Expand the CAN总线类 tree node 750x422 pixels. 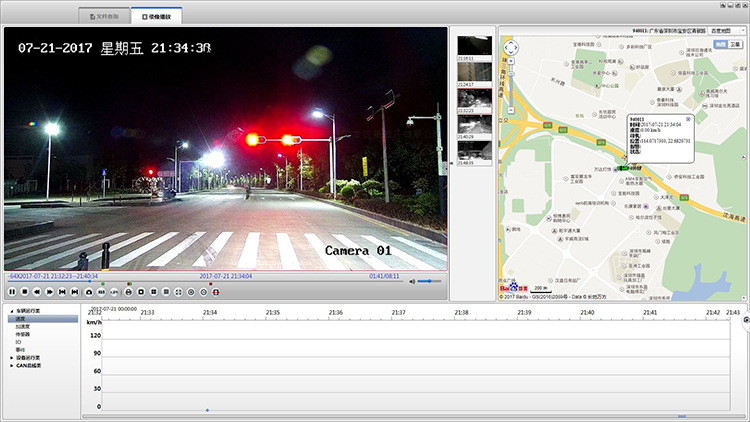coord(12,364)
